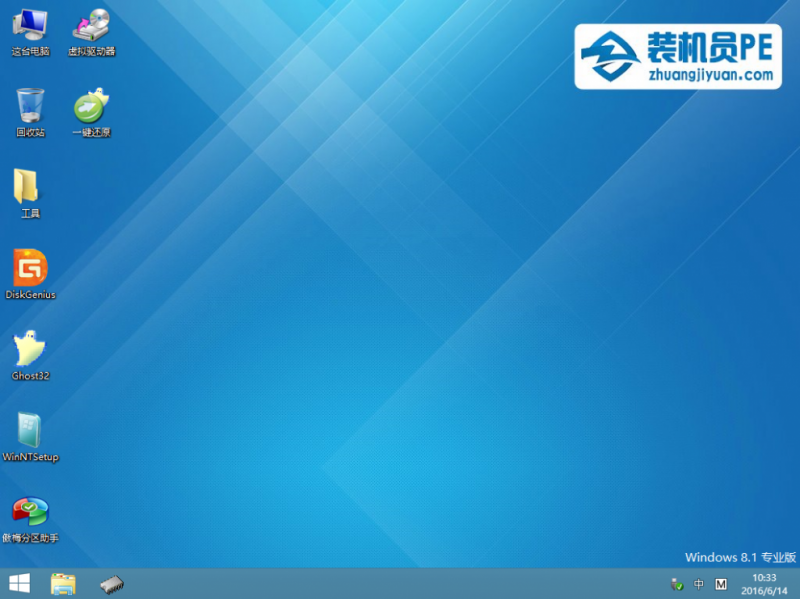Click an empty area of the taskbar
800x599 pixels.
(400, 584)
